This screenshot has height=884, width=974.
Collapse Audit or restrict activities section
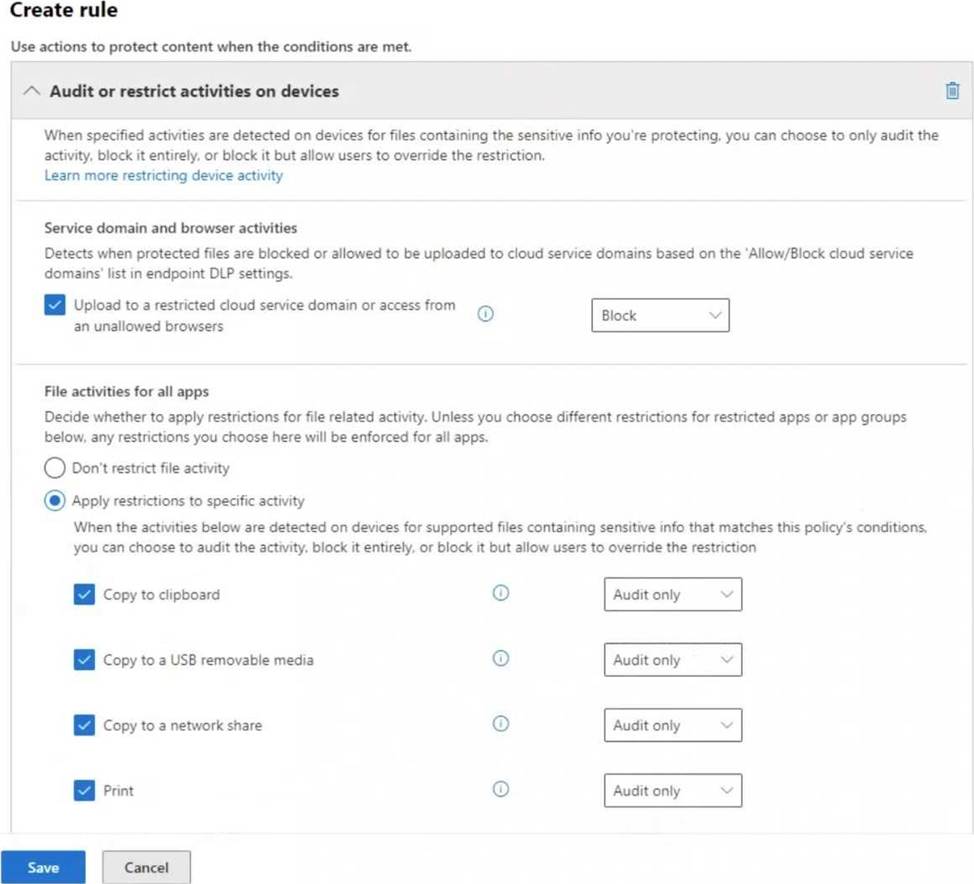tap(31, 91)
